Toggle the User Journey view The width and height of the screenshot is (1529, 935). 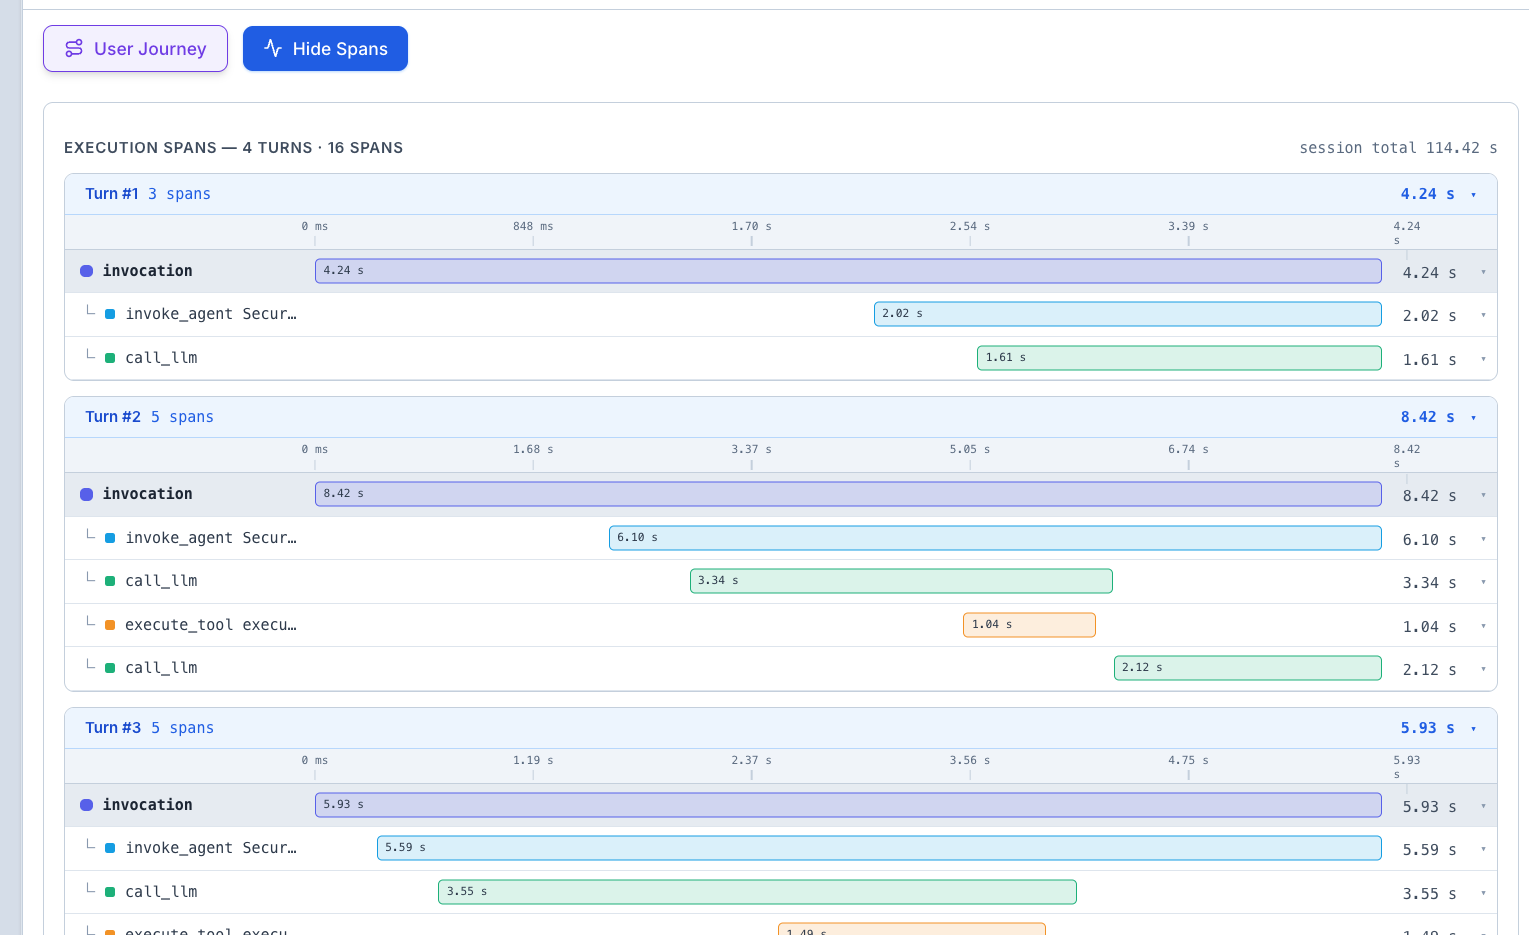pos(135,48)
